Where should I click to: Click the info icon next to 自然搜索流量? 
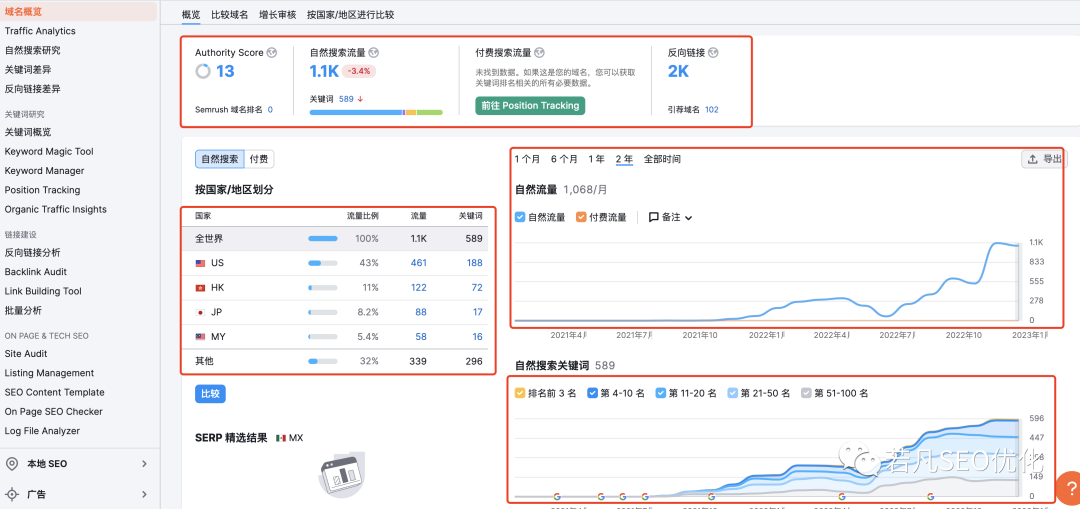(374, 52)
